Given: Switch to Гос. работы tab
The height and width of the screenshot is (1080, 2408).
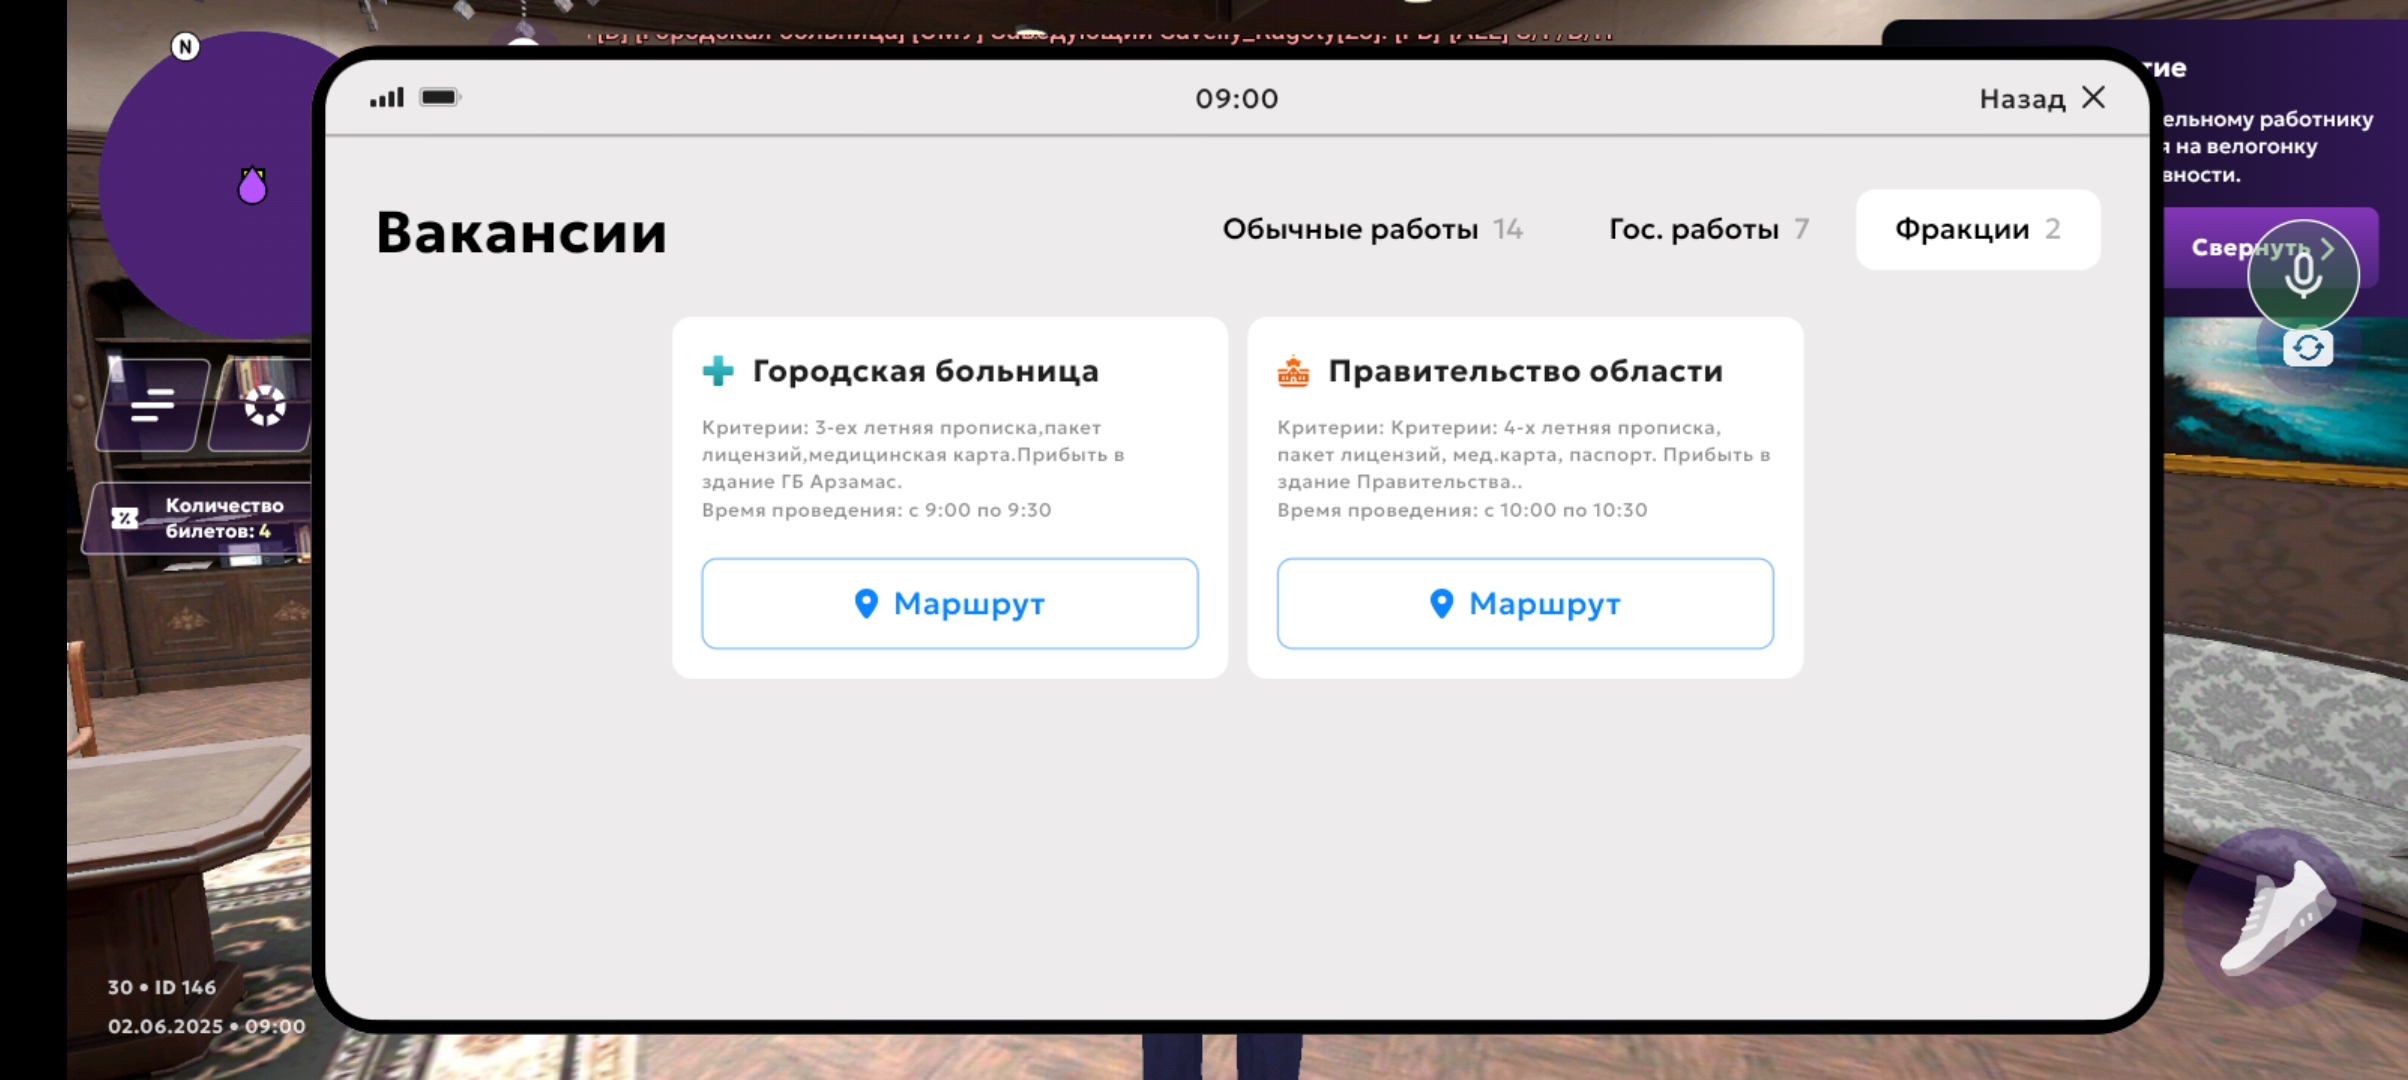Looking at the screenshot, I should [x=1708, y=230].
